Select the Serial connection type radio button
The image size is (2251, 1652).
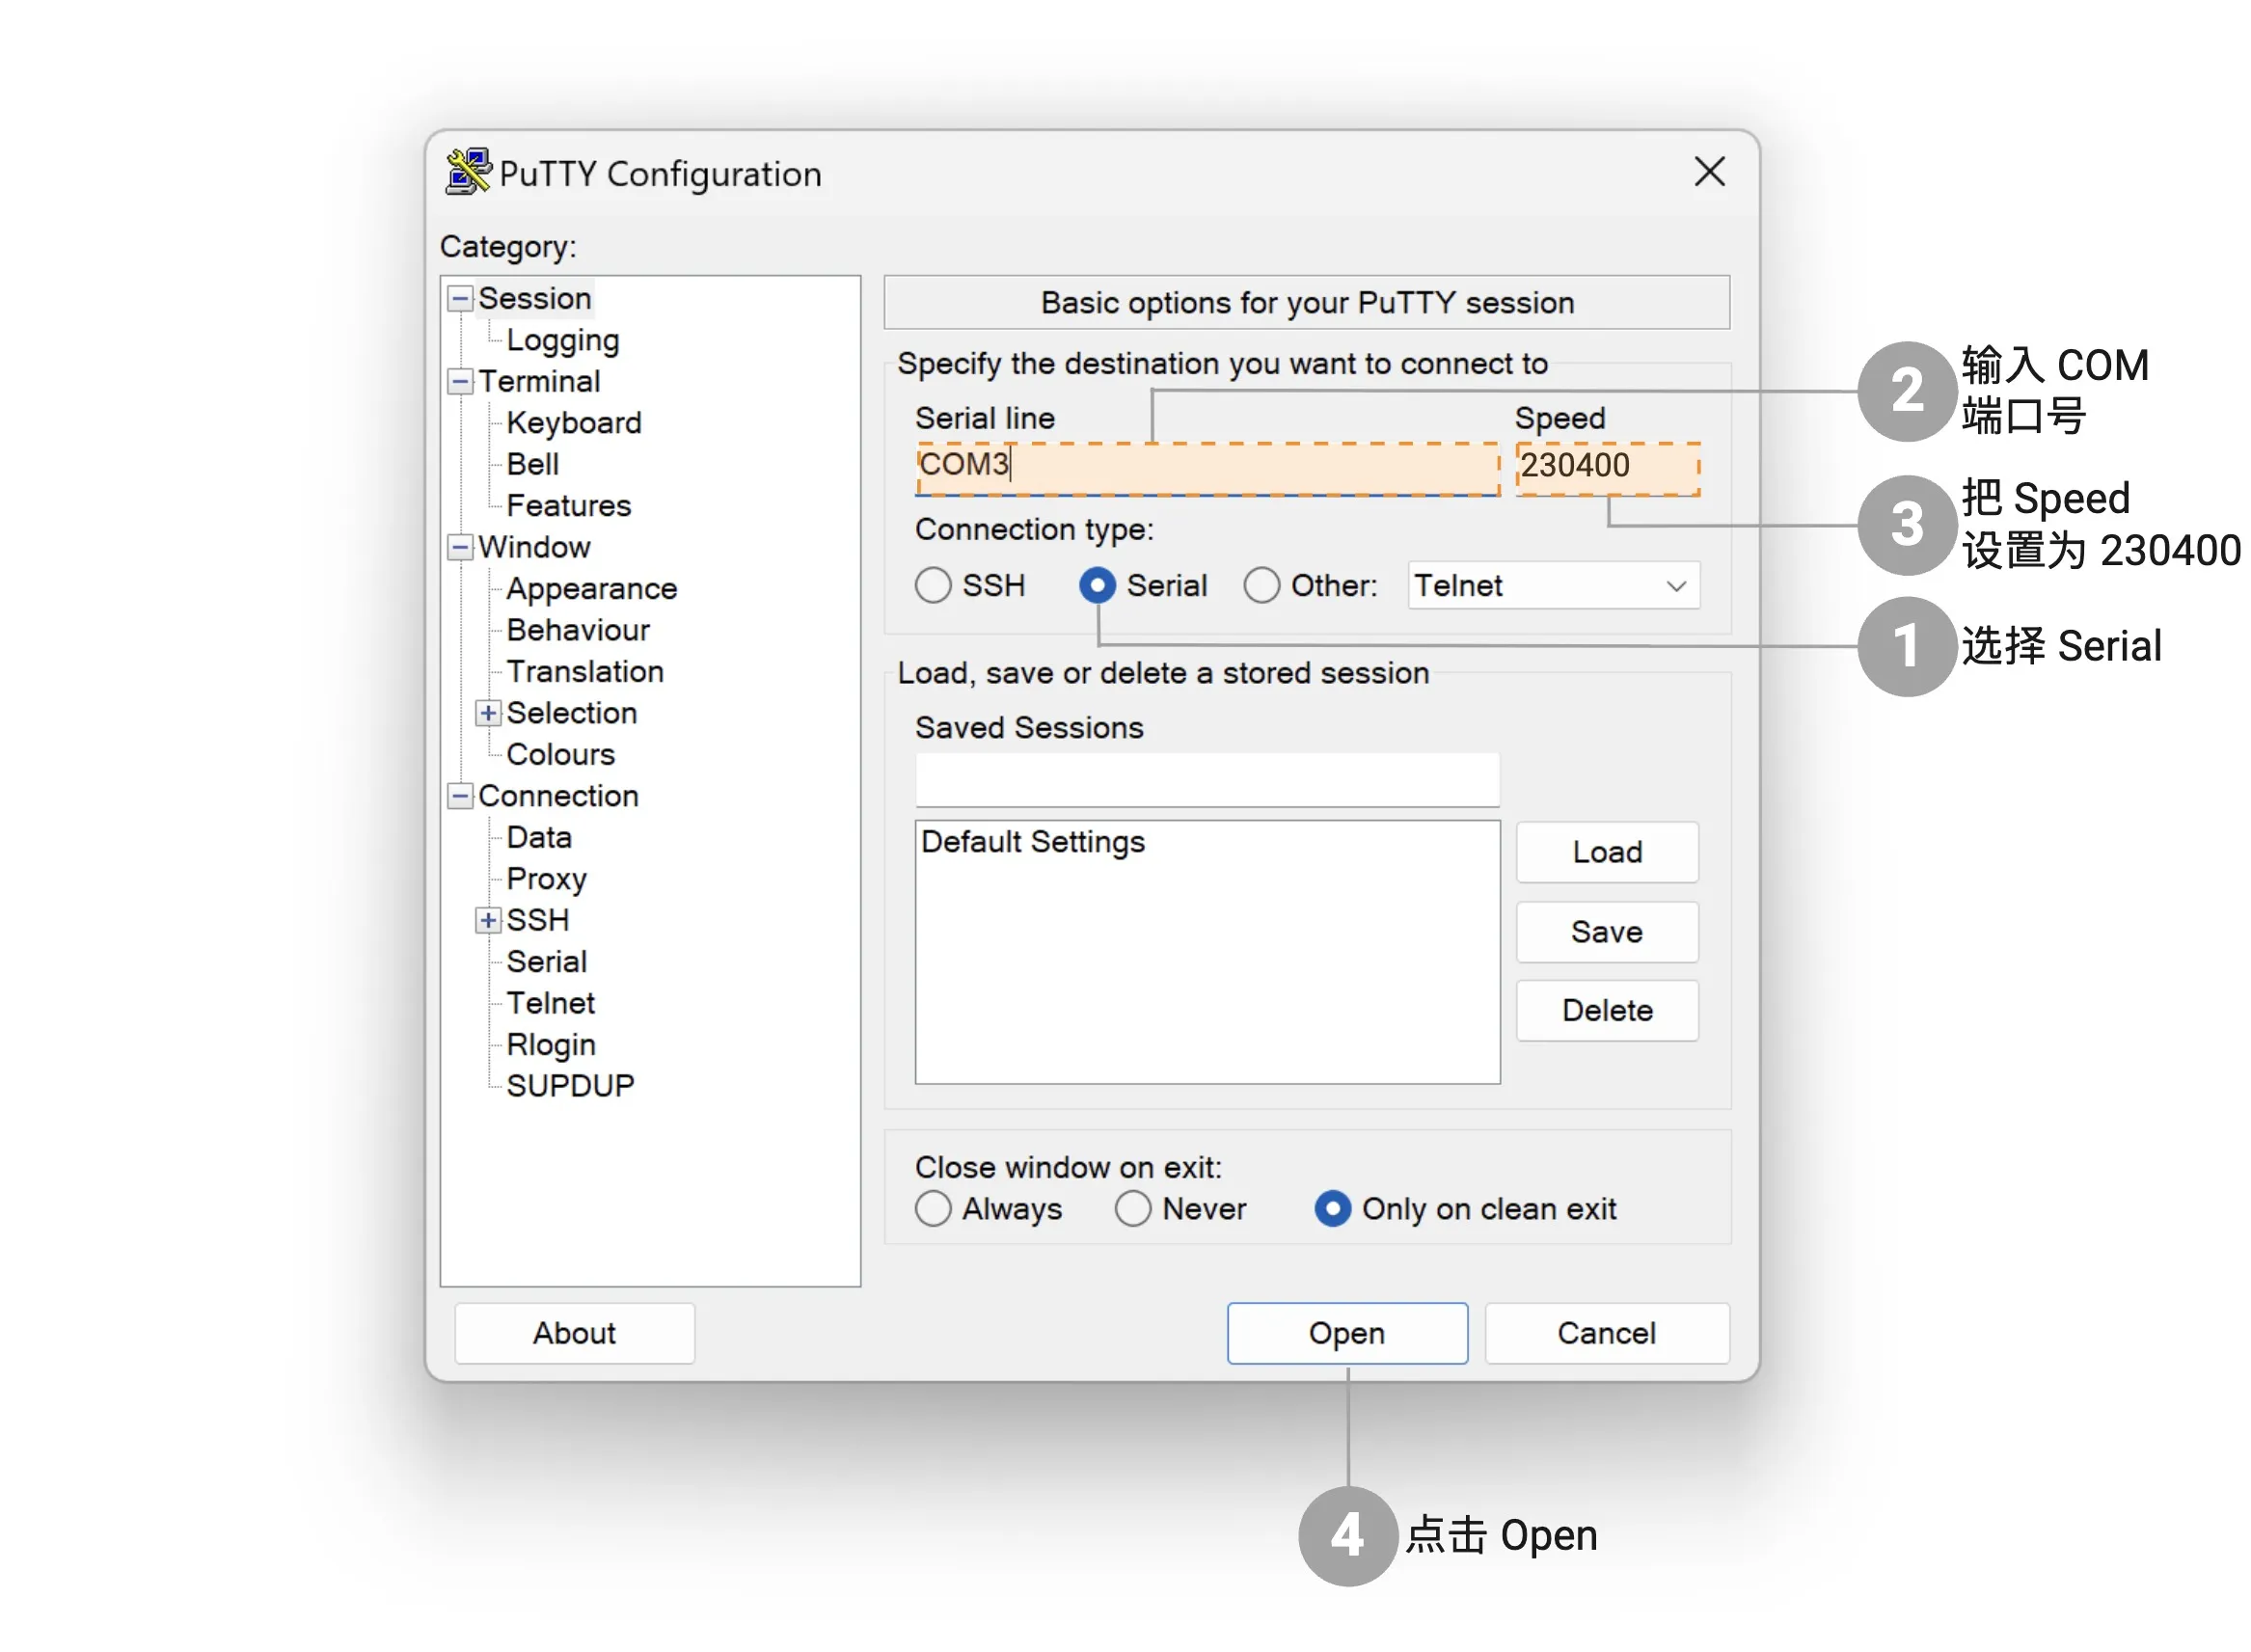pos(1096,585)
